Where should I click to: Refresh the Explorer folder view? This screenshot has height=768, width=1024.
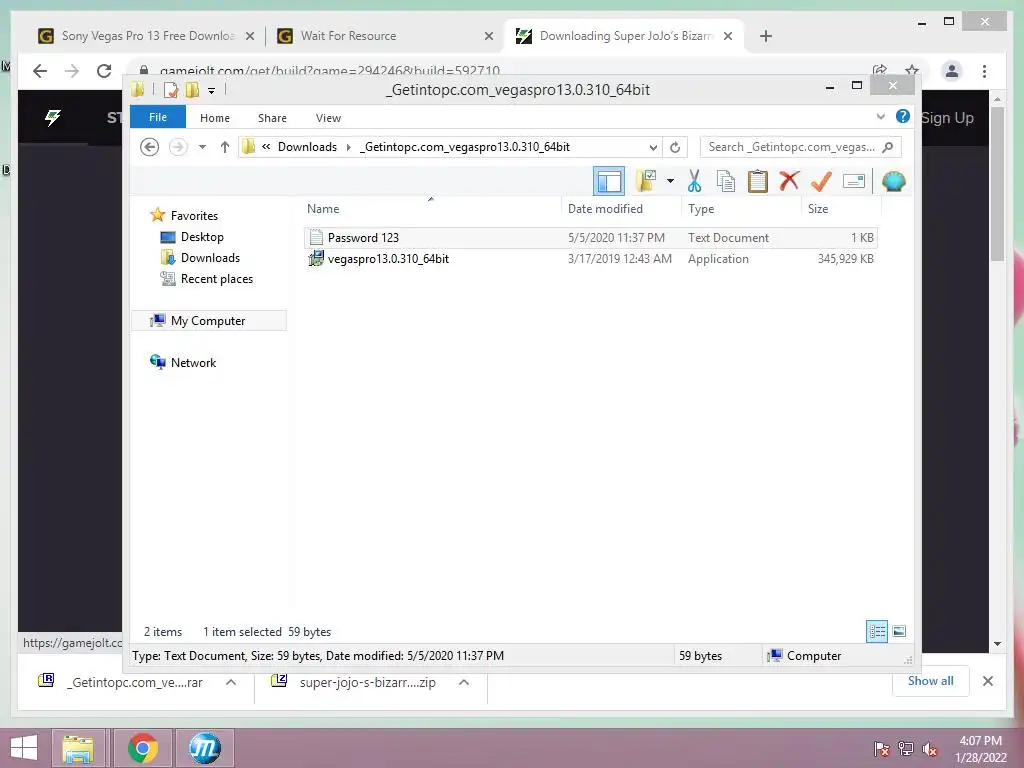(675, 147)
